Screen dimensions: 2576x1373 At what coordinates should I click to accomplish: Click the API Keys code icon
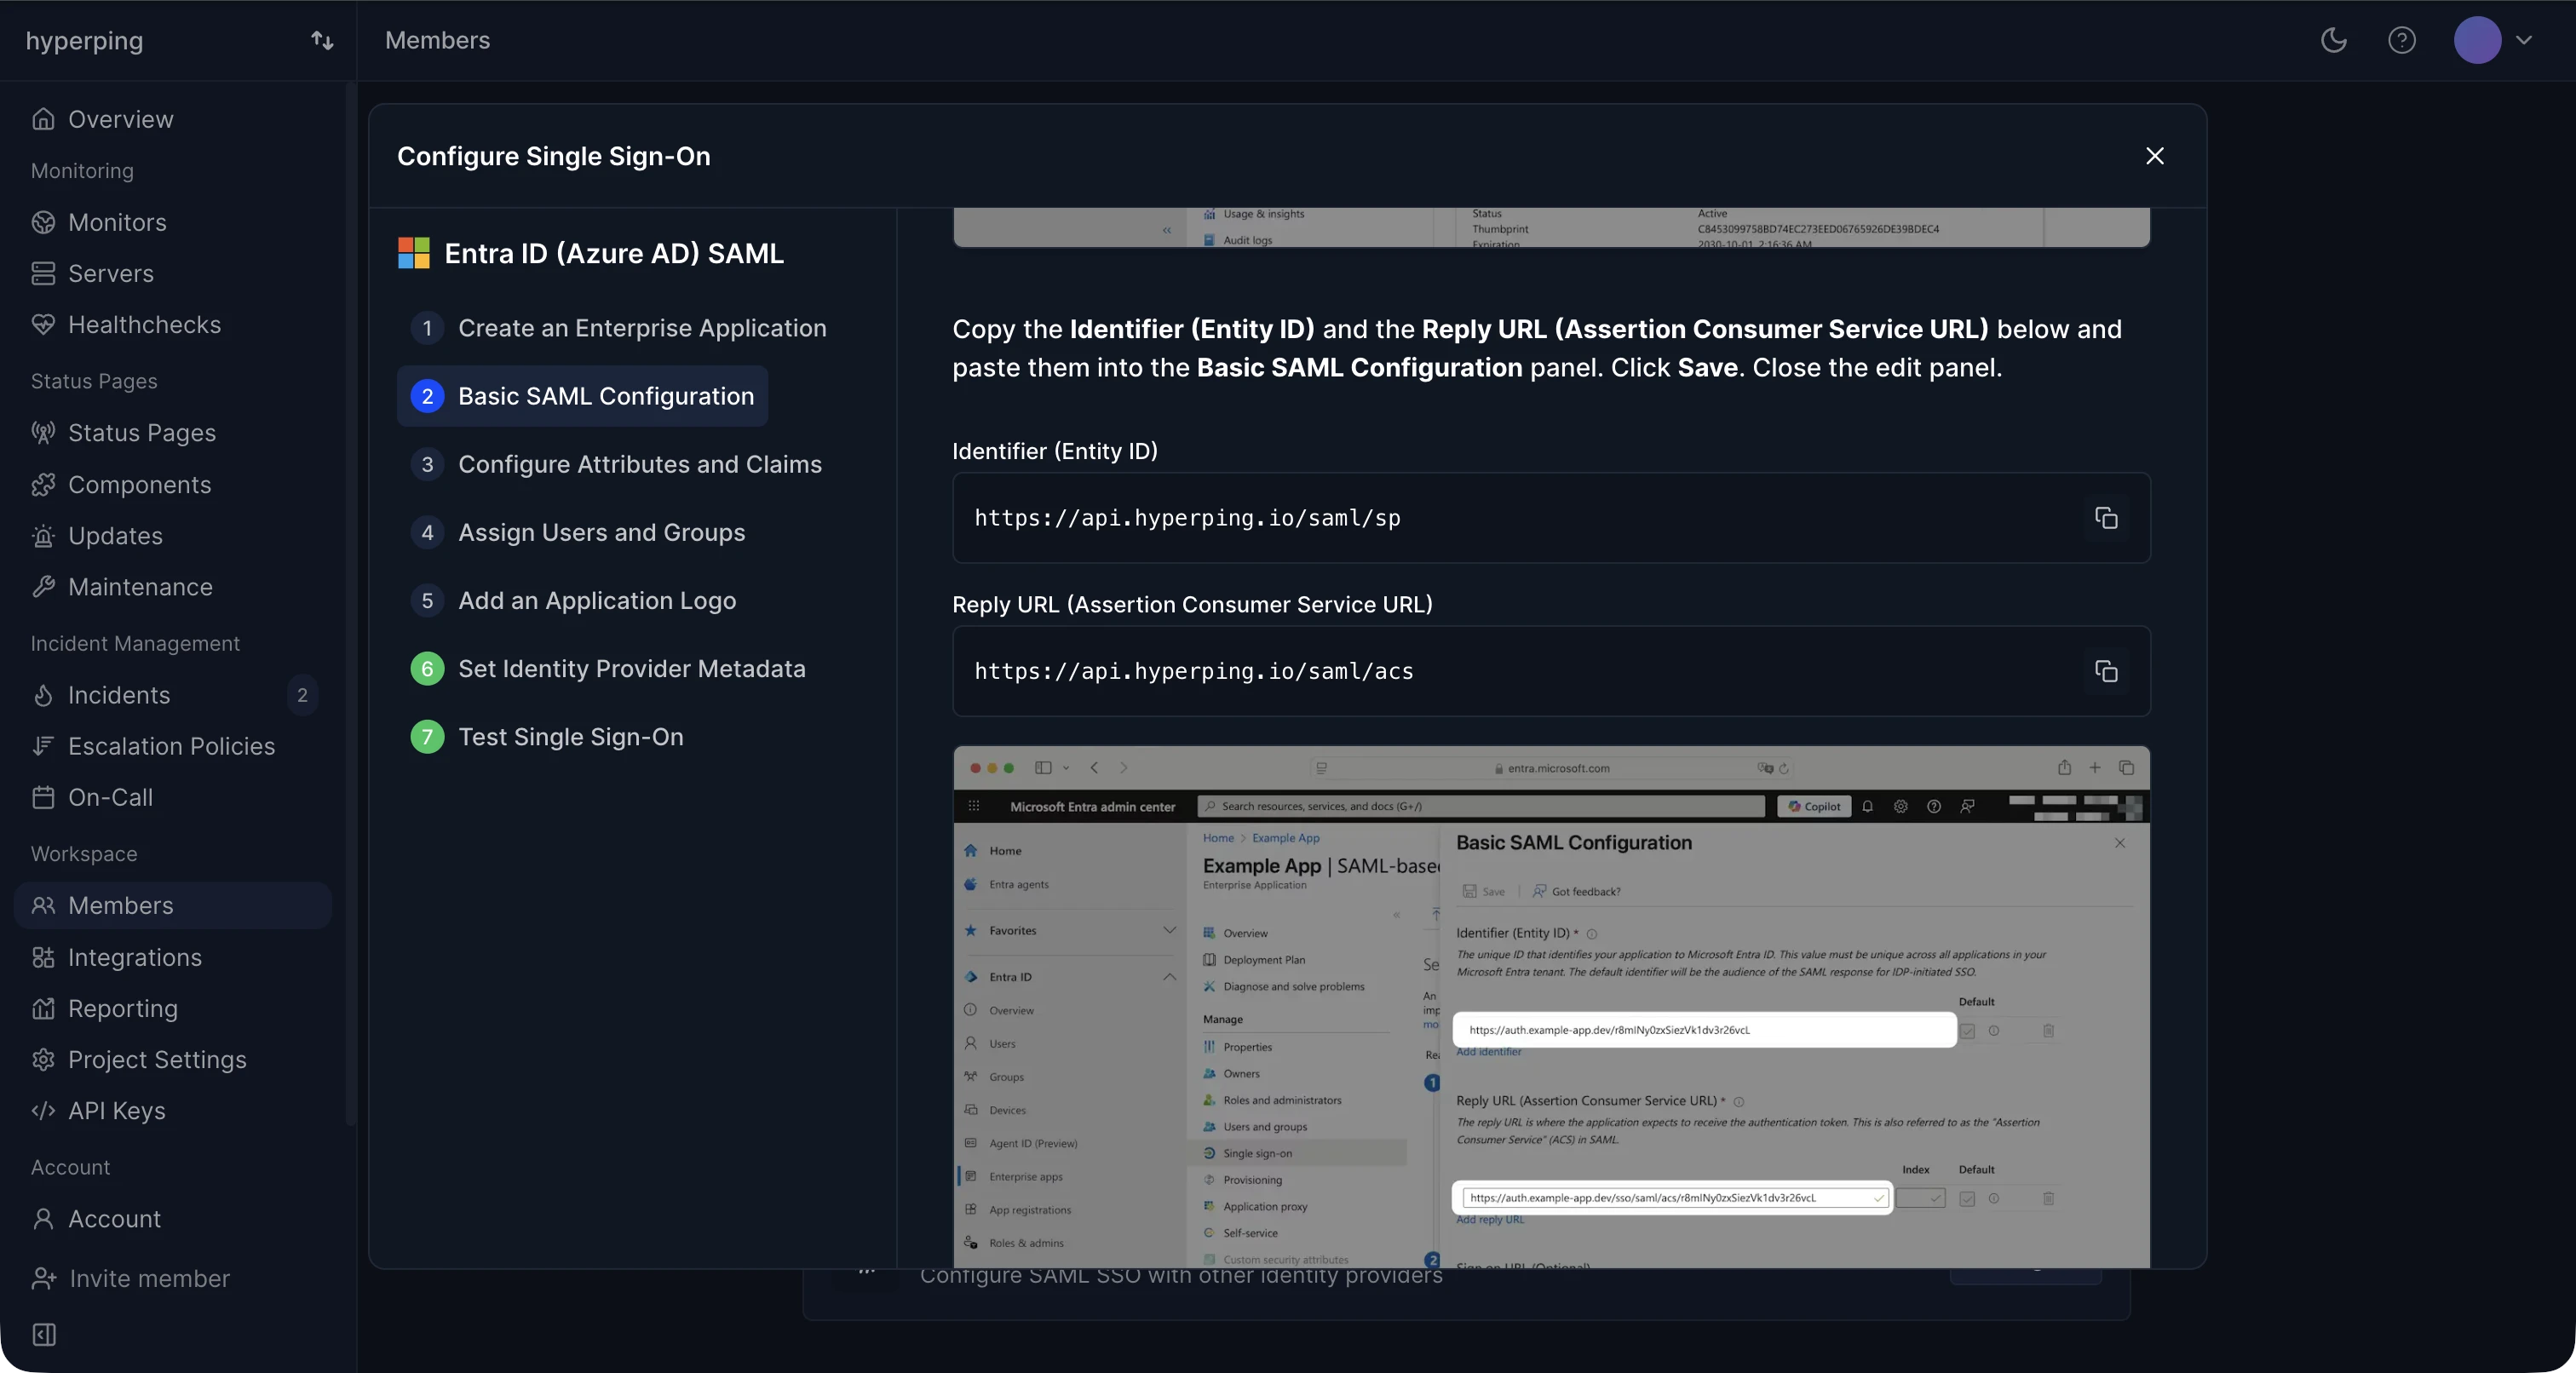[43, 1110]
